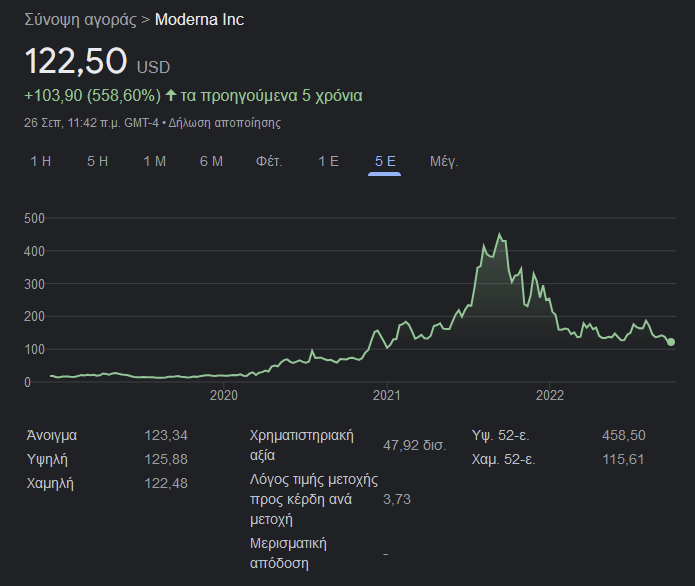Click the Χαμηλή label
Image resolution: width=695 pixels, height=586 pixels.
[50, 483]
